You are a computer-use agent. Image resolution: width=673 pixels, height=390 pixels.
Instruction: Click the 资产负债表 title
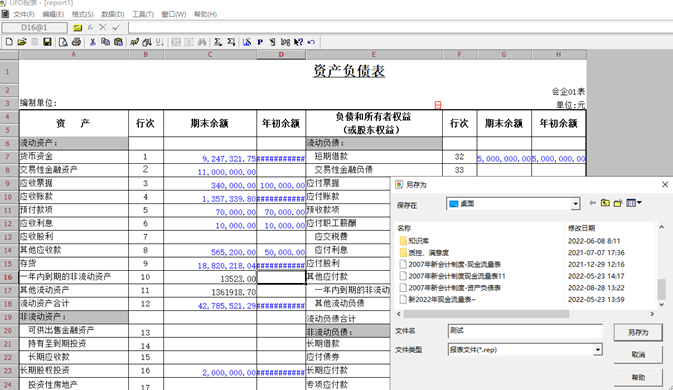point(349,71)
